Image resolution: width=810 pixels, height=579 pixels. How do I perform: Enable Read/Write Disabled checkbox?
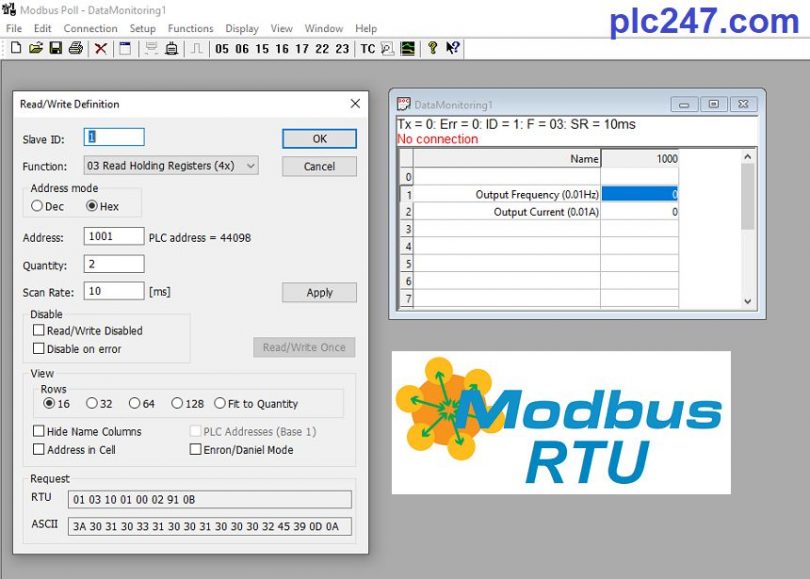point(39,330)
